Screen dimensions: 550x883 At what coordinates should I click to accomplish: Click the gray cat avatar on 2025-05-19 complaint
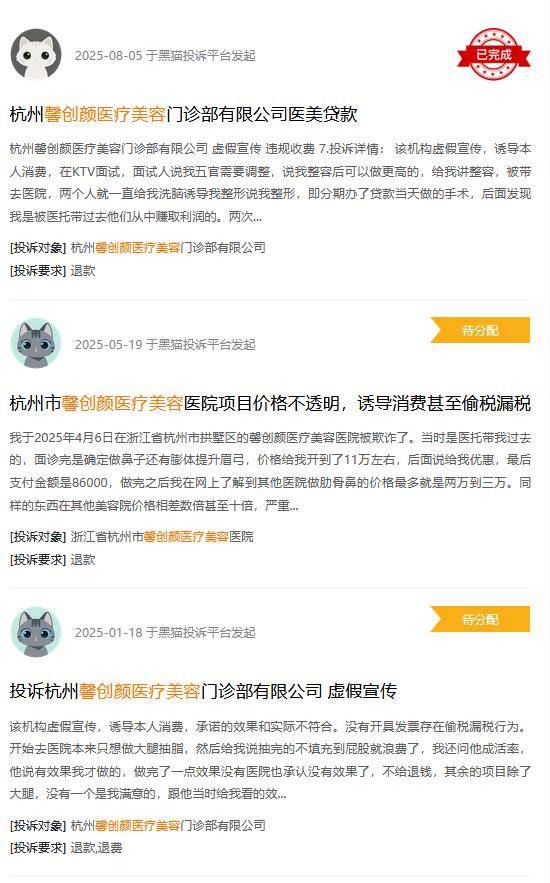pos(36,344)
